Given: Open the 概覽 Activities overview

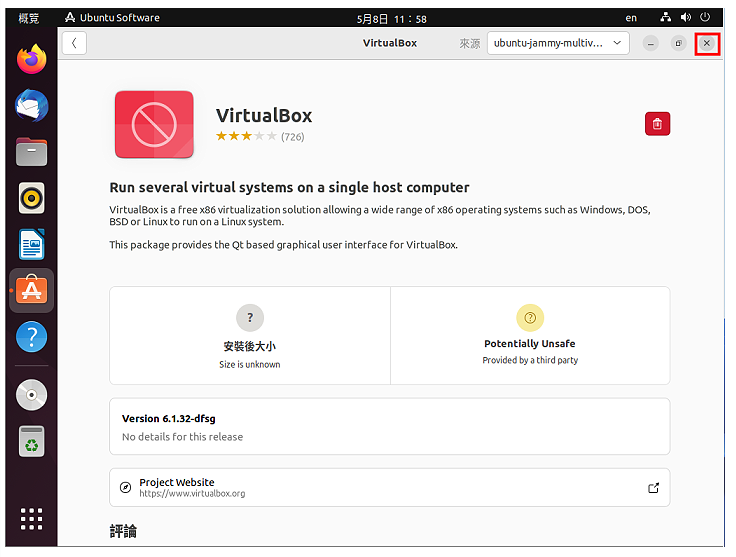Looking at the screenshot, I should [28, 18].
